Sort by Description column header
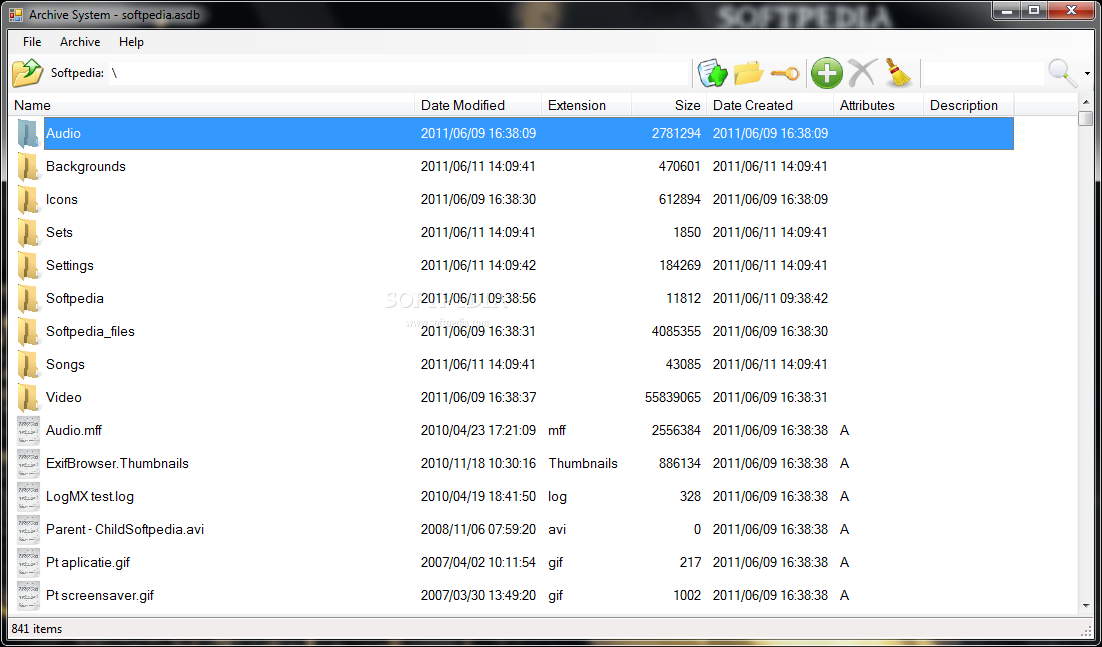Screen dimensions: 1102x647 click(968, 105)
